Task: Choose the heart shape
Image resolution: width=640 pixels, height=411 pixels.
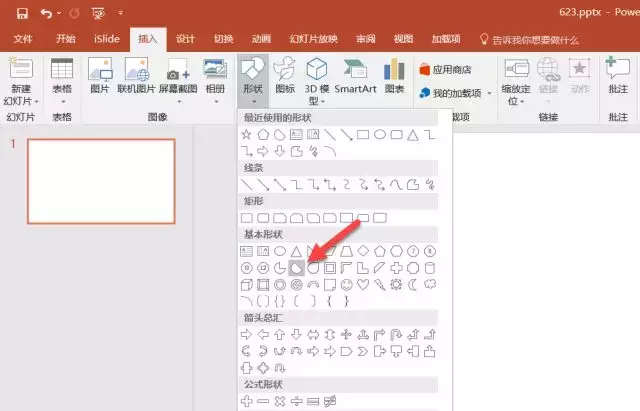Action: (x=363, y=284)
